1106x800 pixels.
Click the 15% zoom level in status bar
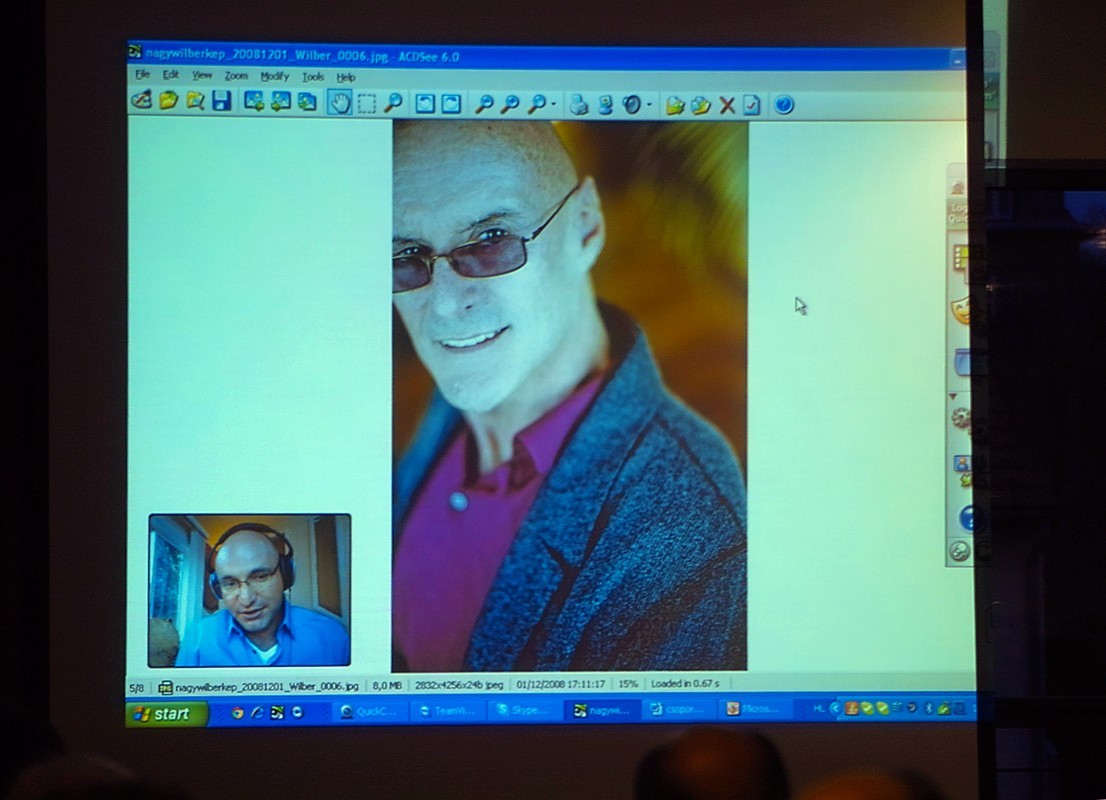pos(627,684)
